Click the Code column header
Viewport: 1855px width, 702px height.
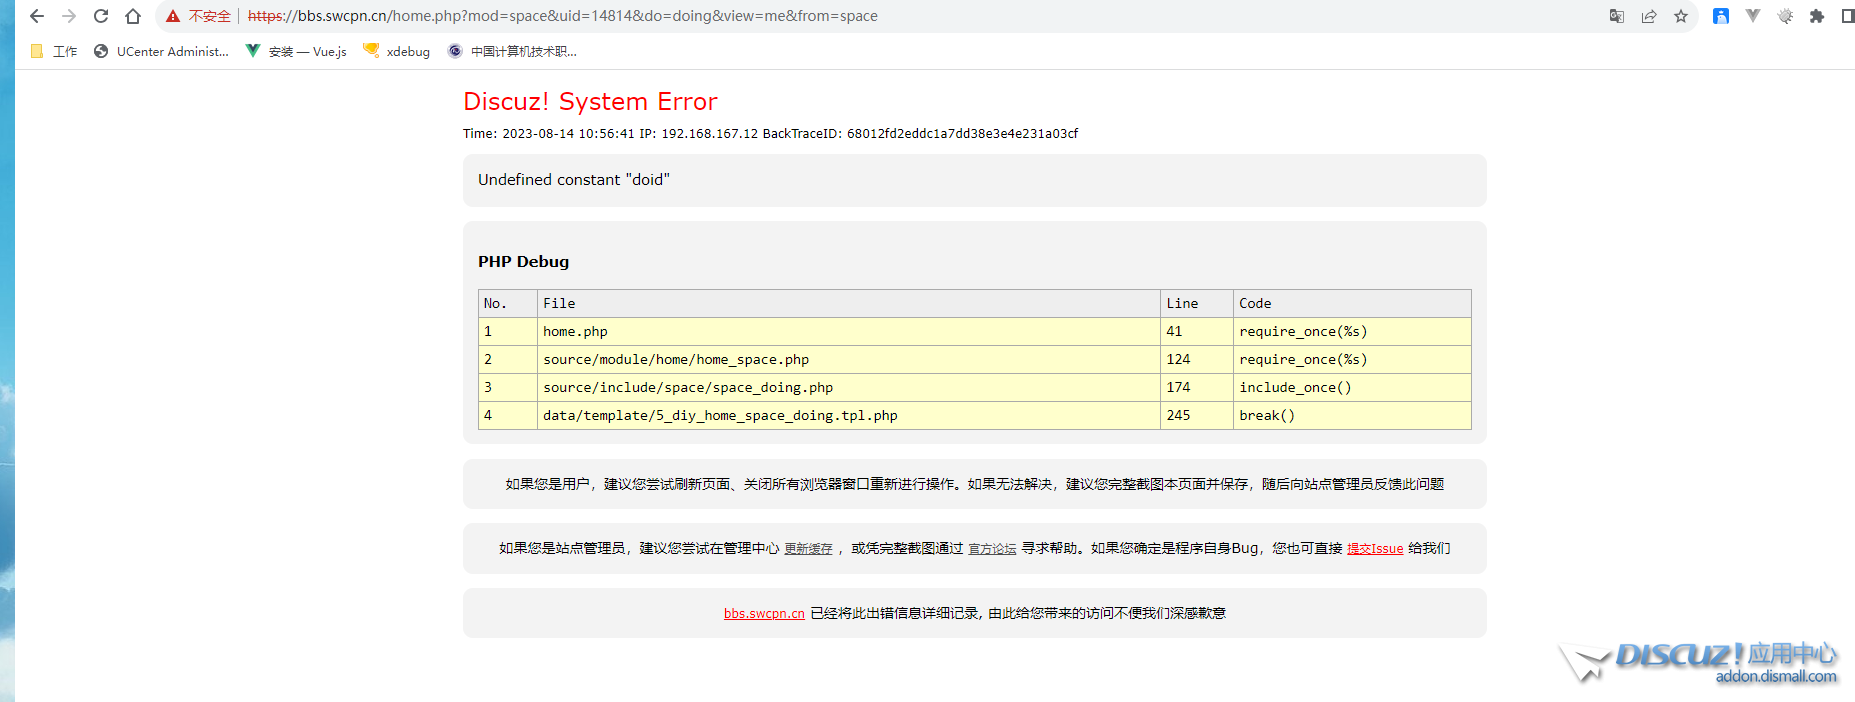click(1352, 303)
